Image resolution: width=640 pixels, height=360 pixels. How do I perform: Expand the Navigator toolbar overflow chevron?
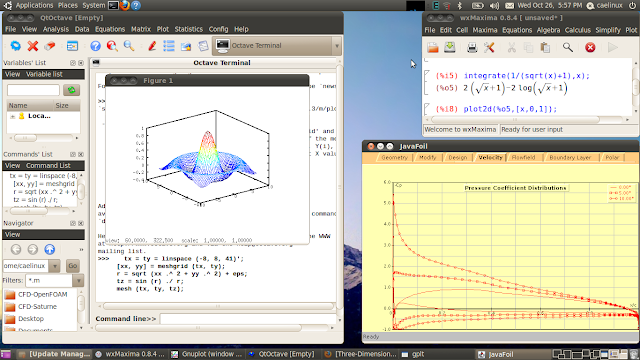(81, 249)
